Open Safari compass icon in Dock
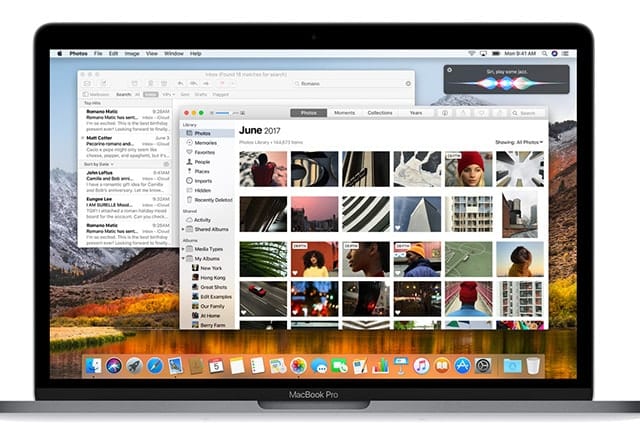This screenshot has width=640, height=426. click(x=155, y=366)
